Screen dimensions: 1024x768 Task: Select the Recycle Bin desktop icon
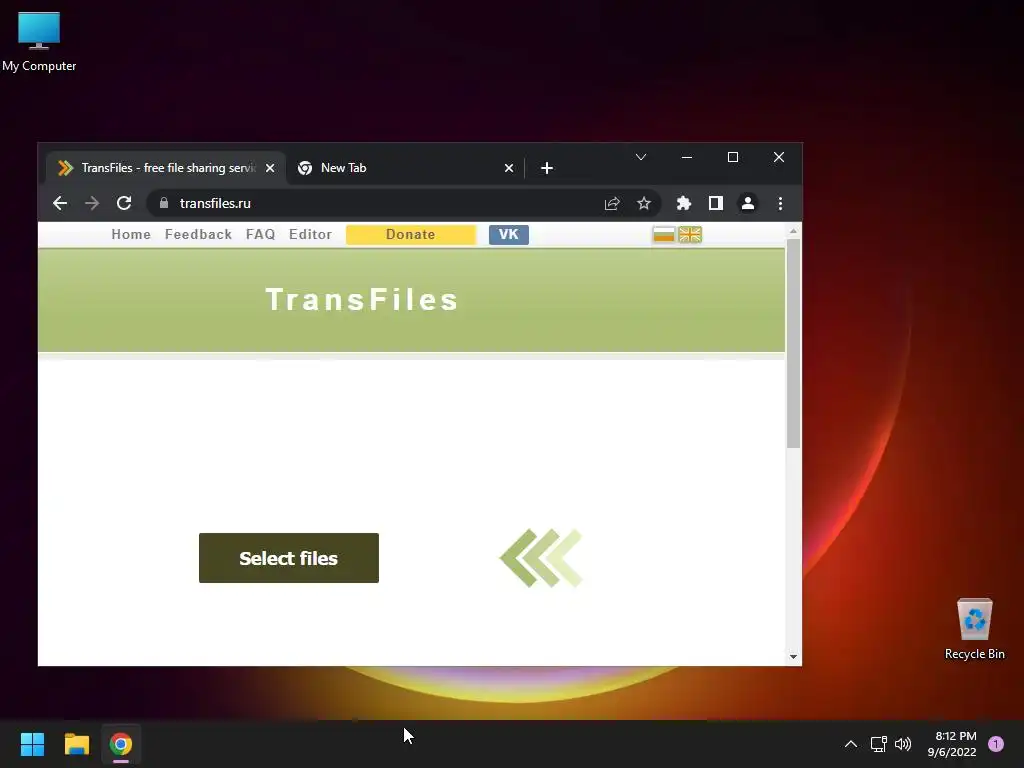click(974, 630)
